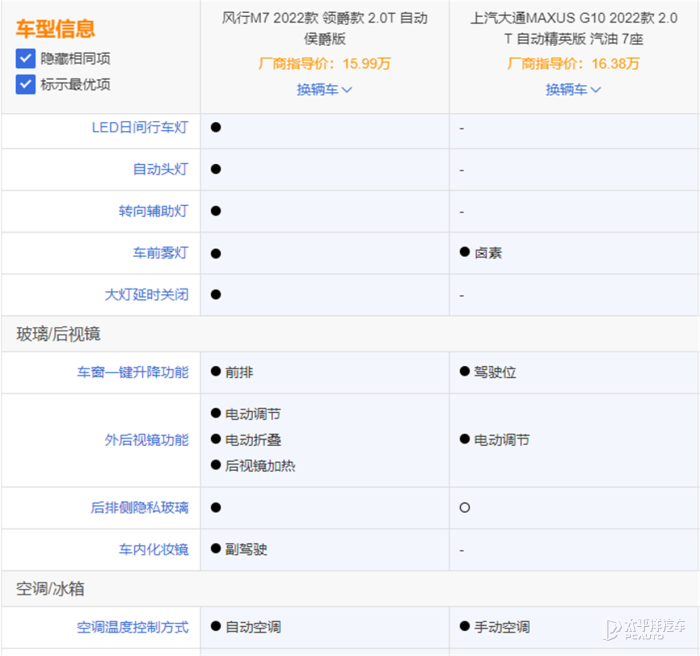Open 换辆车 dropdown under 上汽大通MAXUS G10
The image size is (700, 656).
tap(573, 90)
